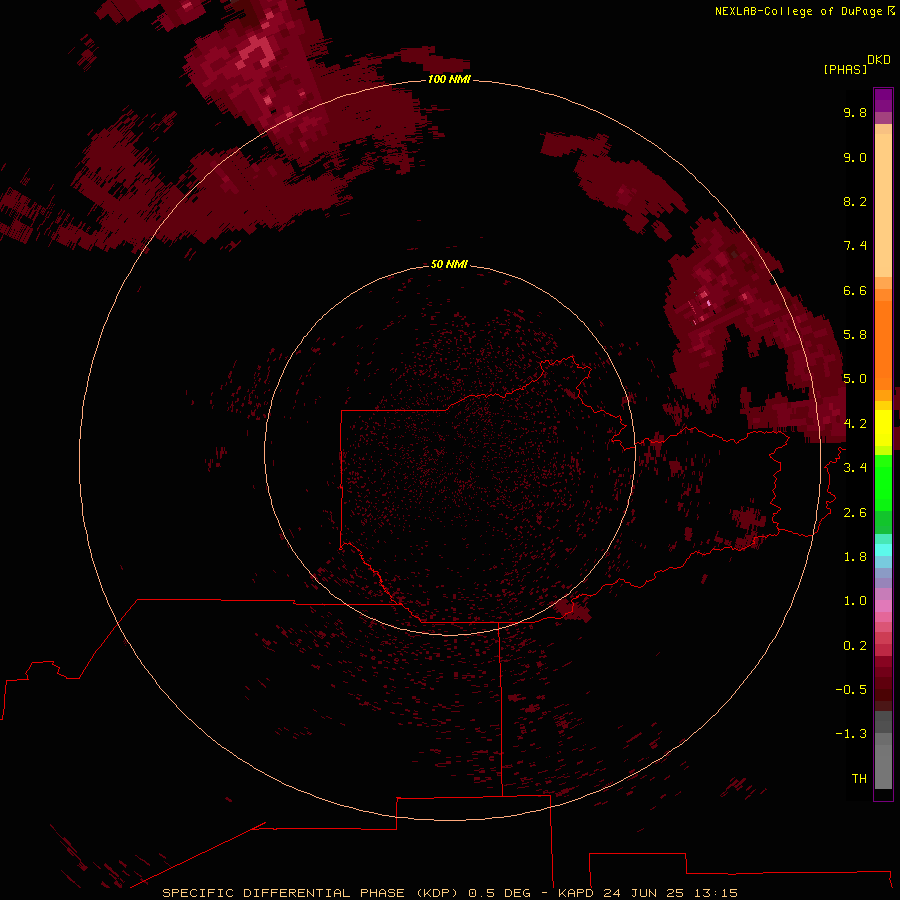The height and width of the screenshot is (900, 900).
Task: Click the 9.8 value on color scale
Action: pos(855,112)
